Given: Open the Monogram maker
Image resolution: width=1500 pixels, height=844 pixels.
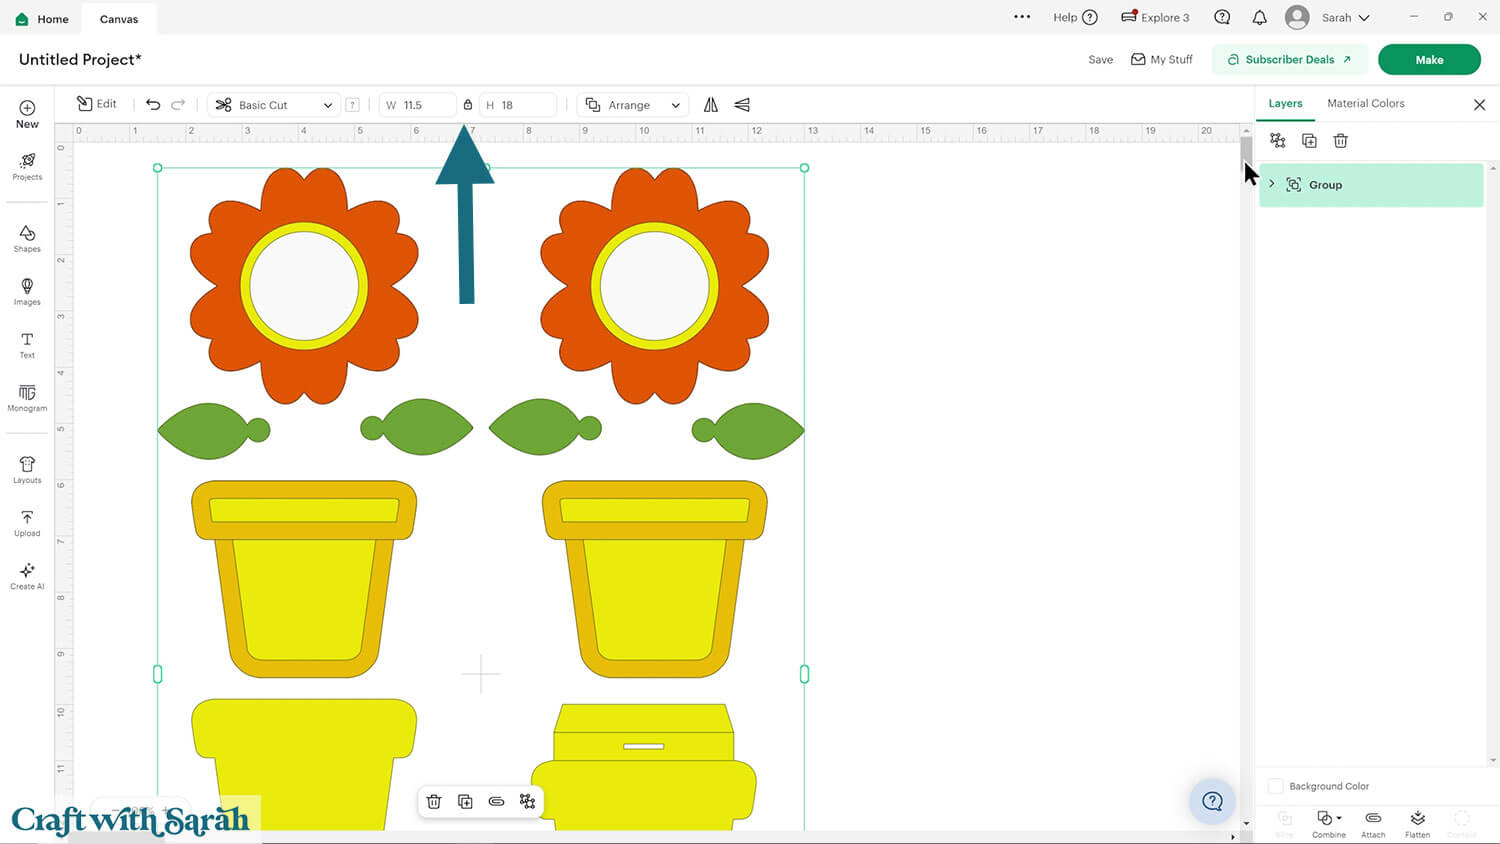Looking at the screenshot, I should 27,398.
